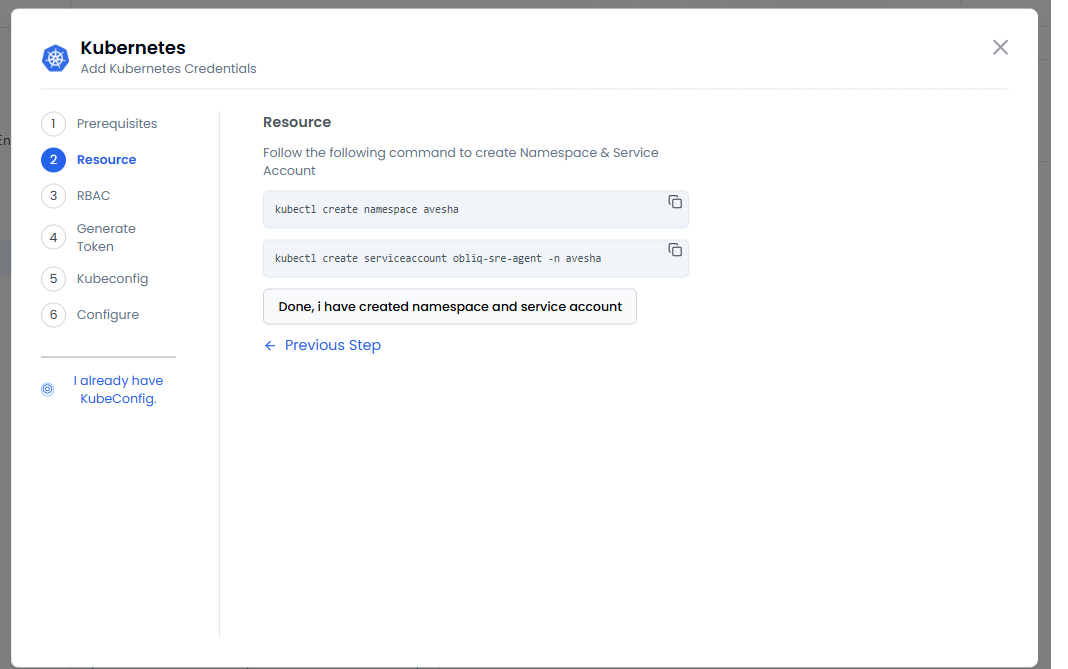Go to the Prerequisites step label
The image size is (1068, 669).
pos(117,124)
